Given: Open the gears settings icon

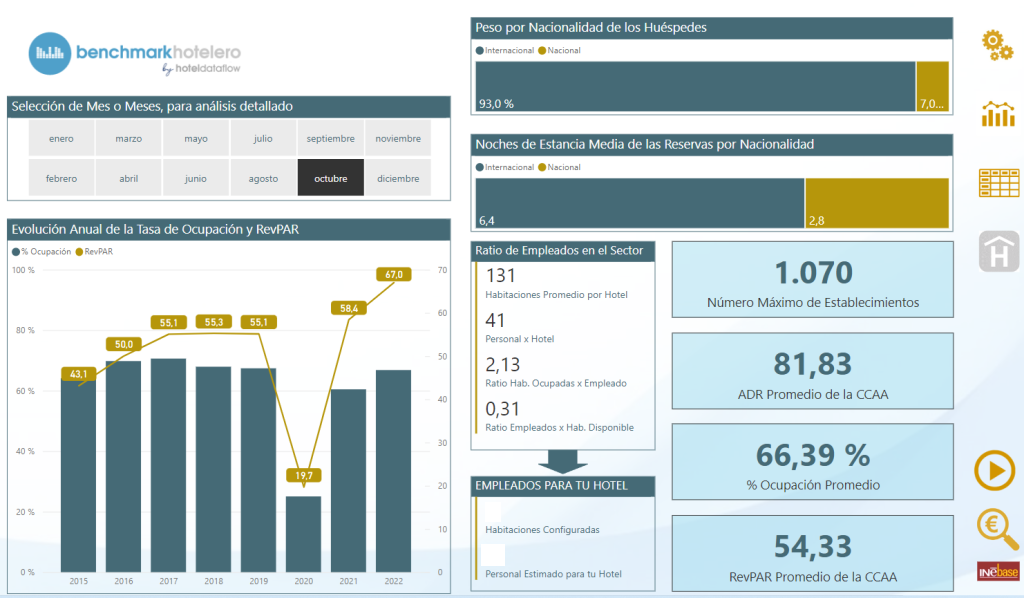Looking at the screenshot, I should (997, 45).
